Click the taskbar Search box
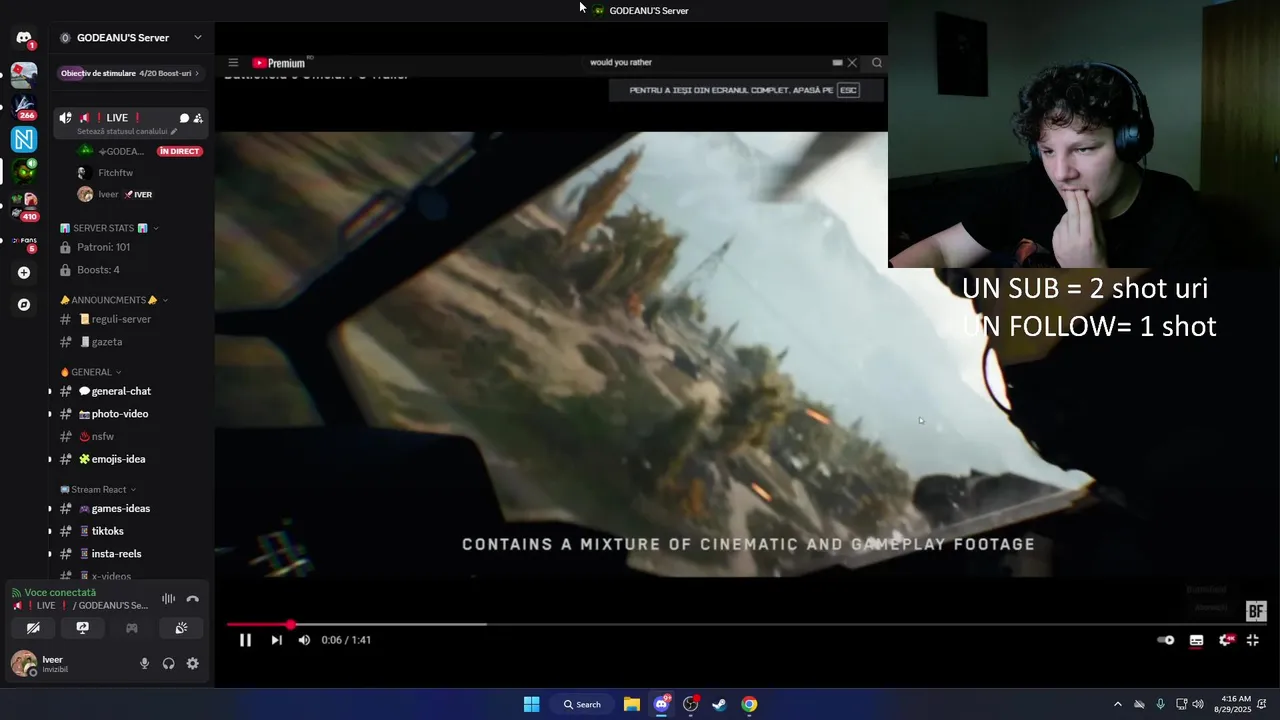 coord(582,704)
